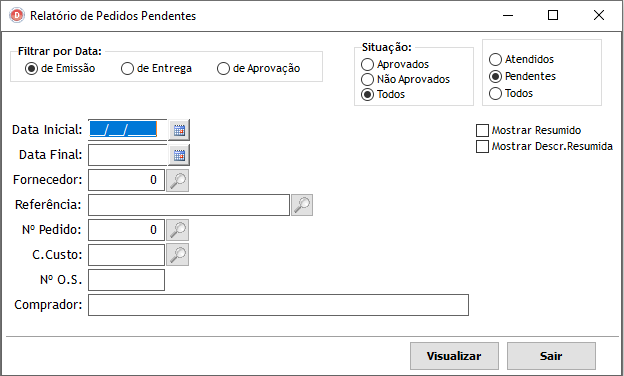Viewport: 624px width, 376px height.
Task: Open calendar picker for Data Final
Action: (179, 155)
